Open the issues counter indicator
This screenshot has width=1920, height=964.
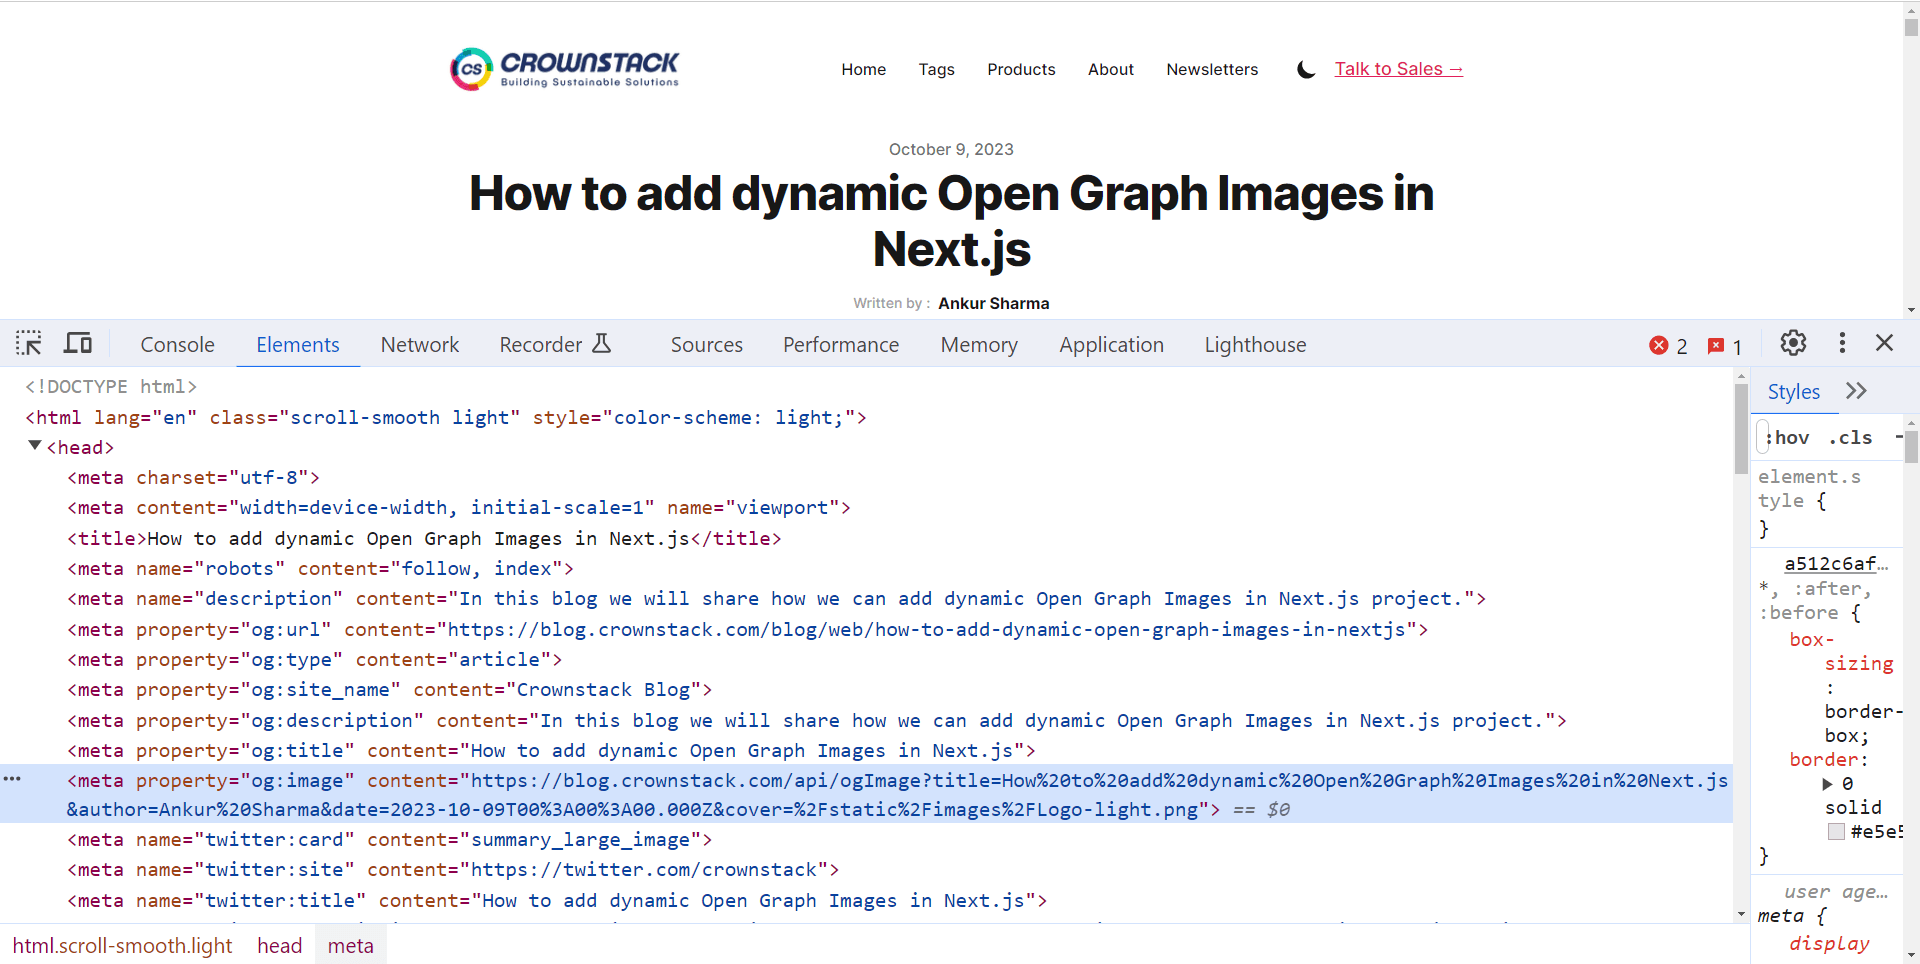click(1722, 345)
